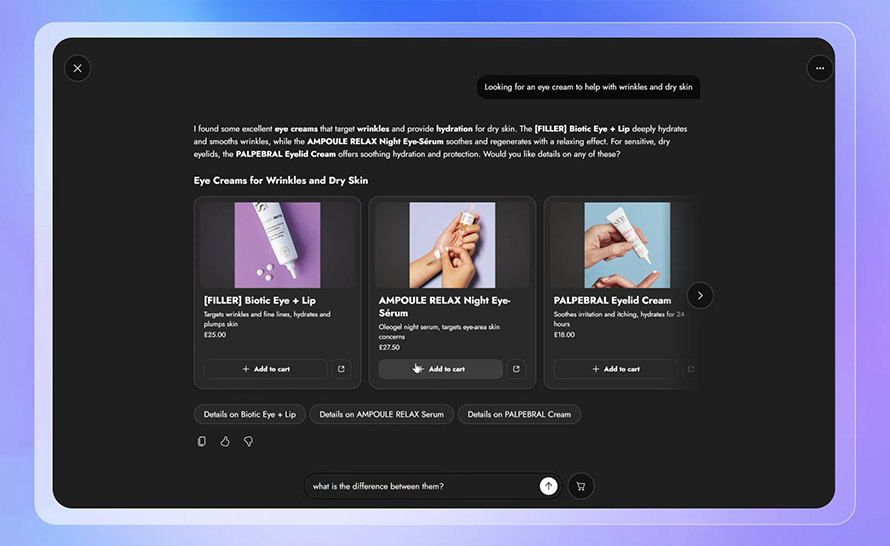Give the response a thumbs up
The width and height of the screenshot is (890, 546).
click(x=225, y=441)
